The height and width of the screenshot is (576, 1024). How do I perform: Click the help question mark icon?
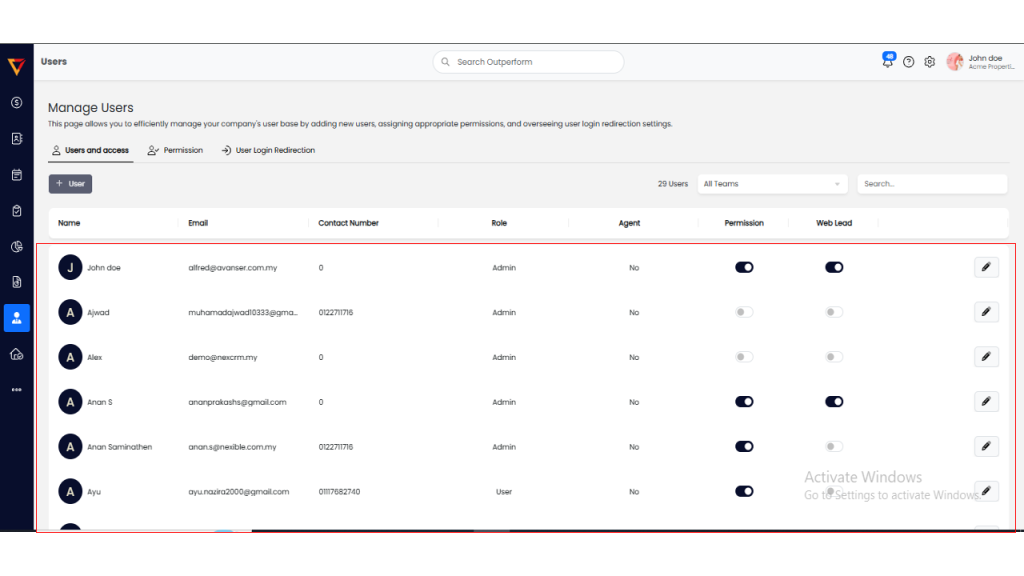[908, 62]
